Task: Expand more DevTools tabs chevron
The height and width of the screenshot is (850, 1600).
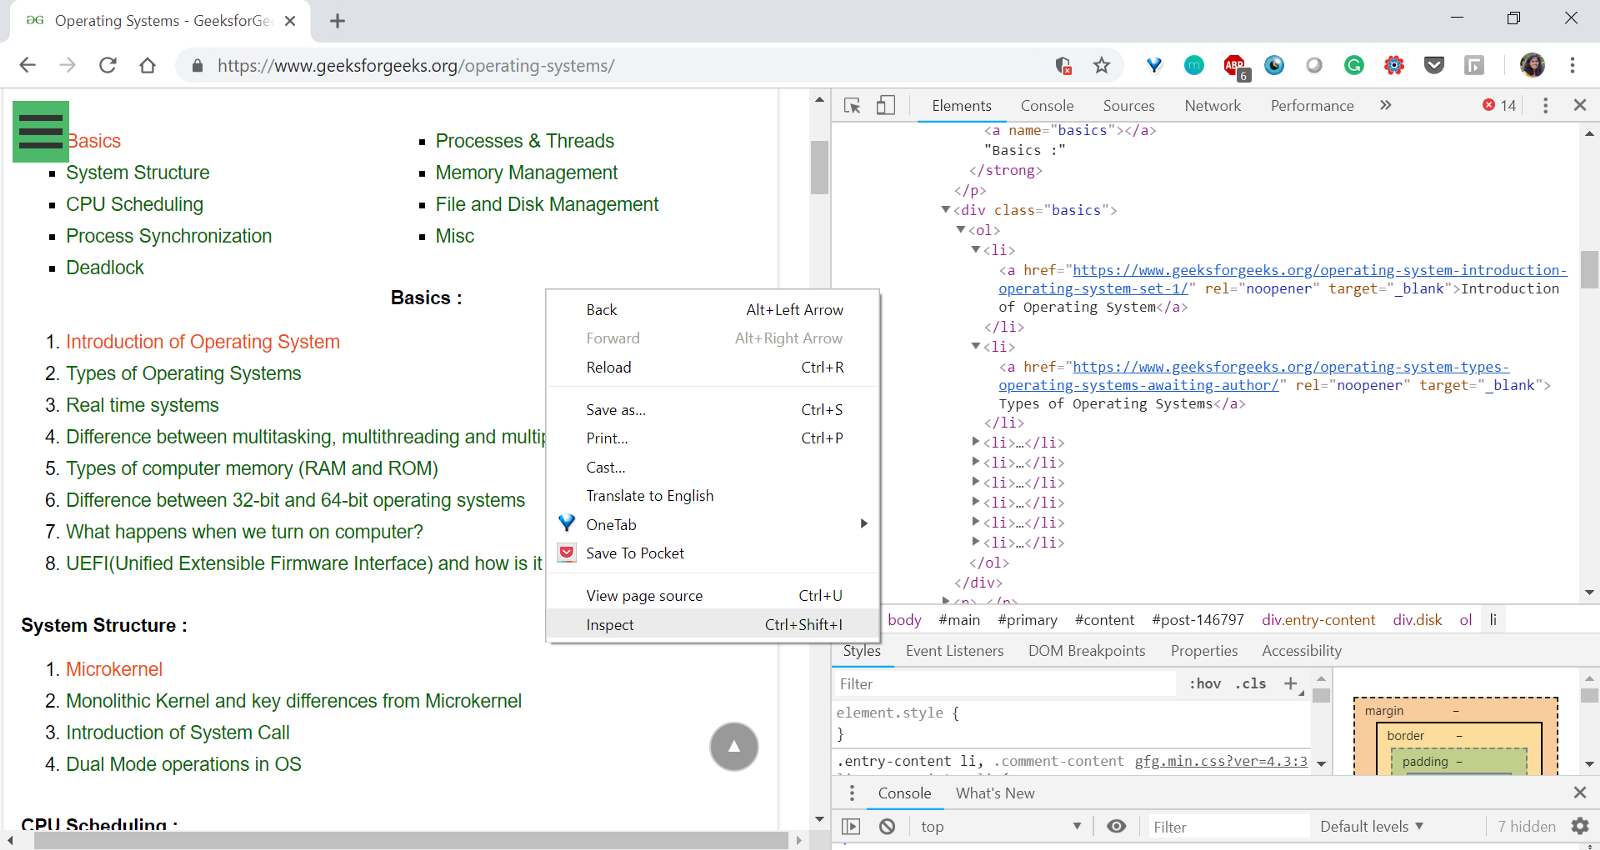Action: pyautogui.click(x=1385, y=106)
